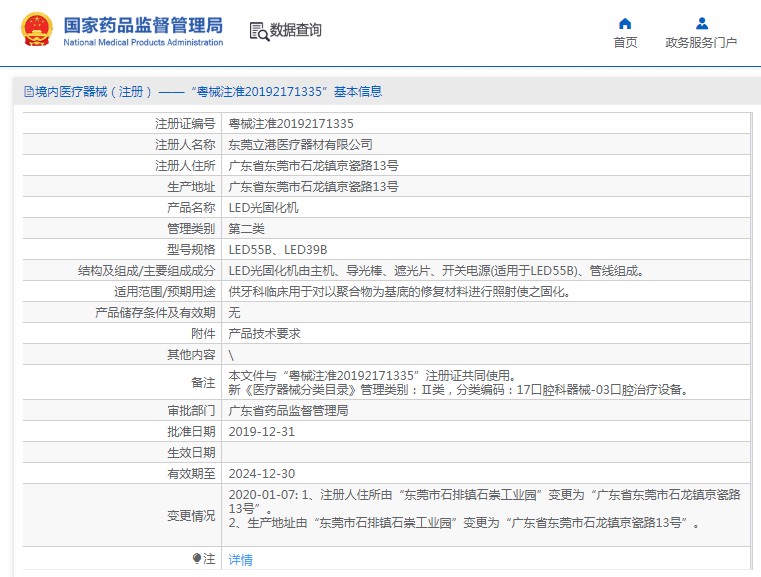Click the home icon above 首页

point(625,24)
